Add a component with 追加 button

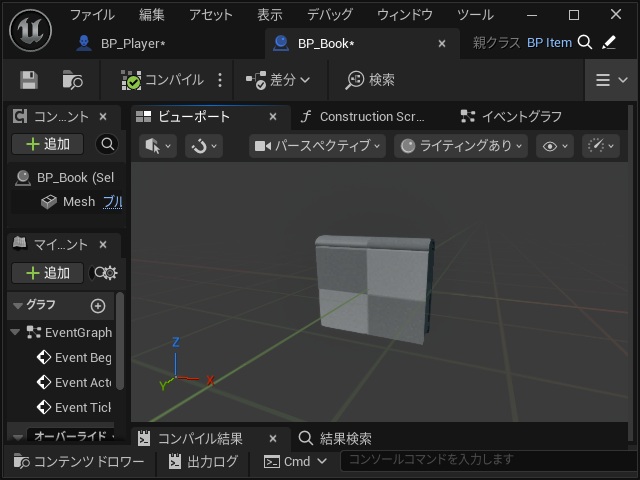(x=48, y=144)
